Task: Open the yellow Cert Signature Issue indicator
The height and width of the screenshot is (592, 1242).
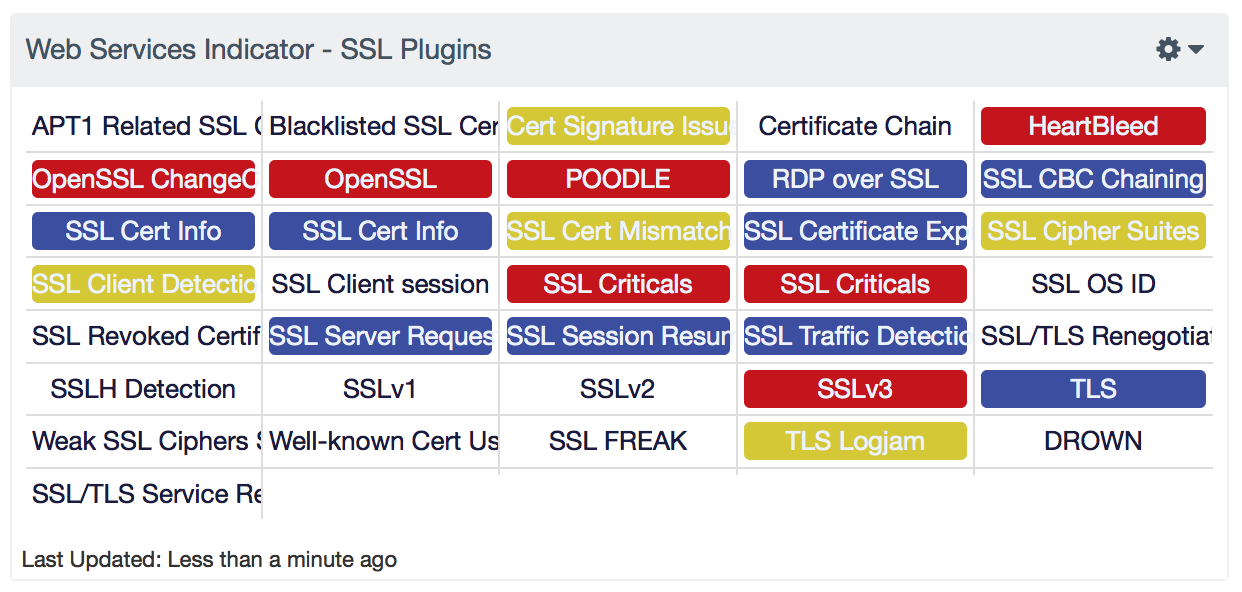Action: (618, 127)
